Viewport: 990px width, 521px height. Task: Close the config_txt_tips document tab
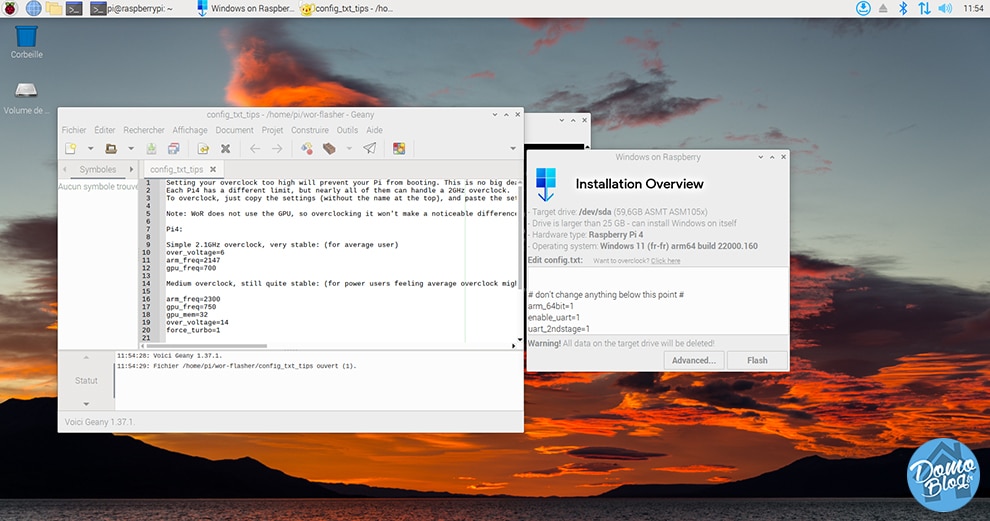[x=213, y=169]
